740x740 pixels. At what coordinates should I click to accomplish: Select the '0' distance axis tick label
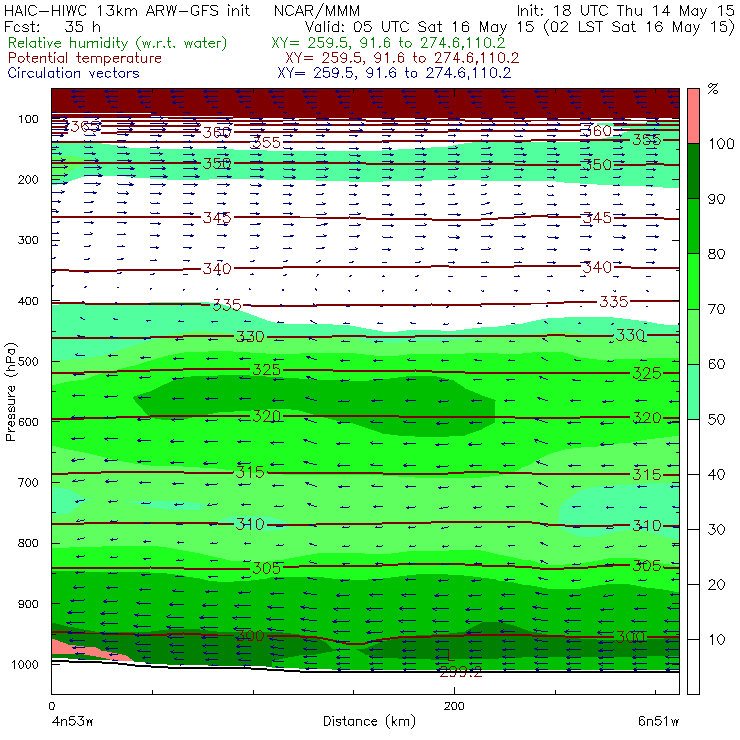point(51,706)
